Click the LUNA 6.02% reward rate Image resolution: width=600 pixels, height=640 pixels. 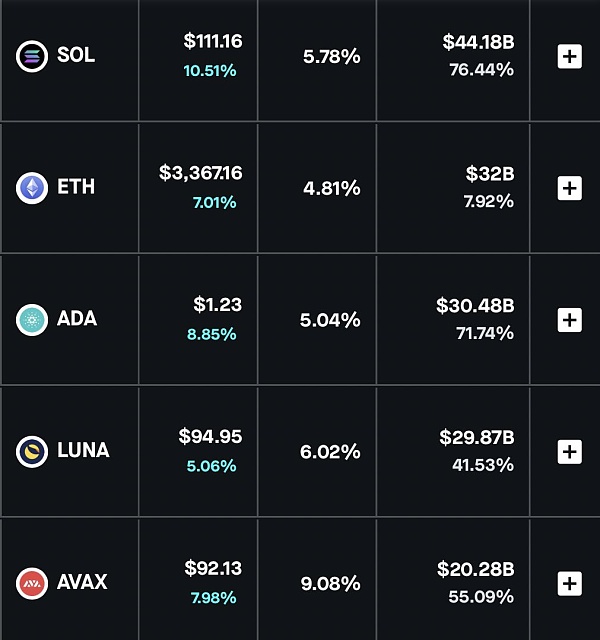pos(330,452)
